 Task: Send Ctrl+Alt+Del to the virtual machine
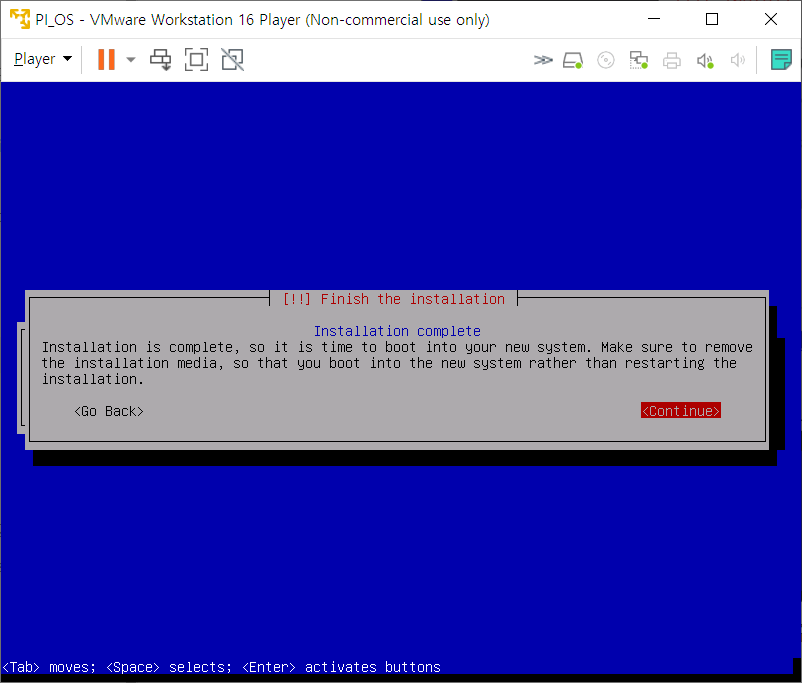(x=160, y=60)
